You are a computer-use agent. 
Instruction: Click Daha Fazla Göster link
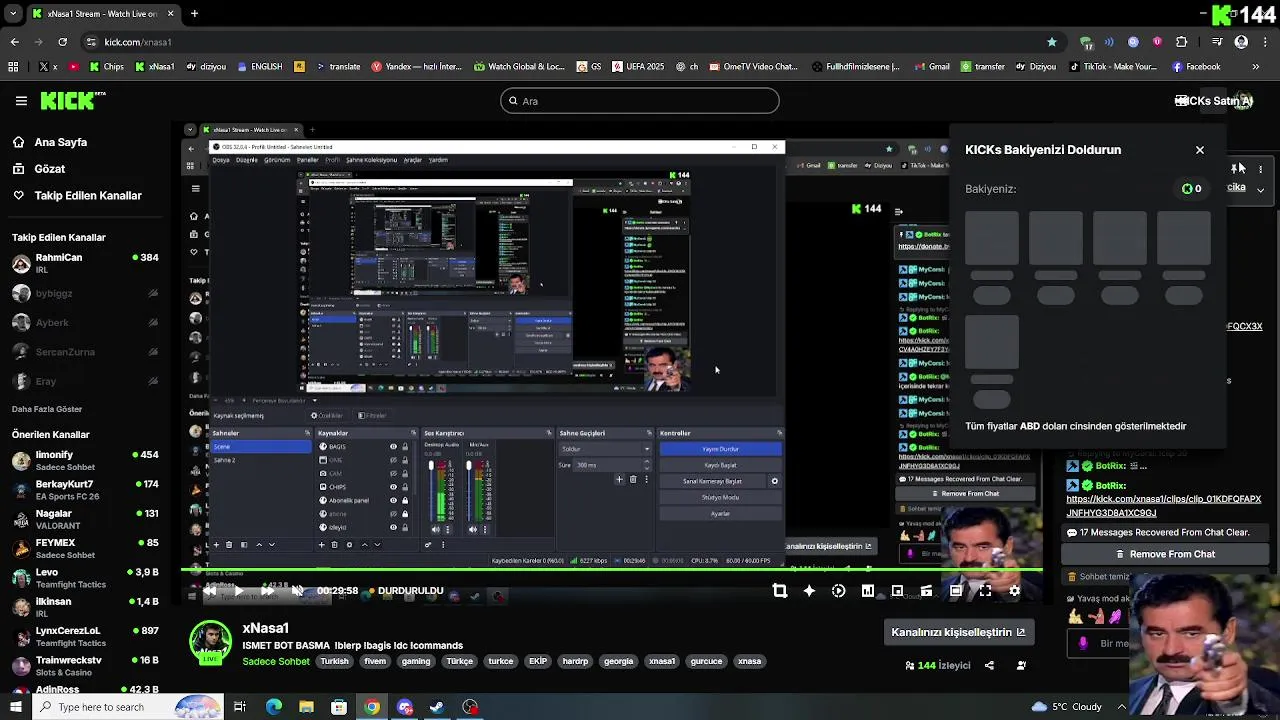(x=47, y=409)
